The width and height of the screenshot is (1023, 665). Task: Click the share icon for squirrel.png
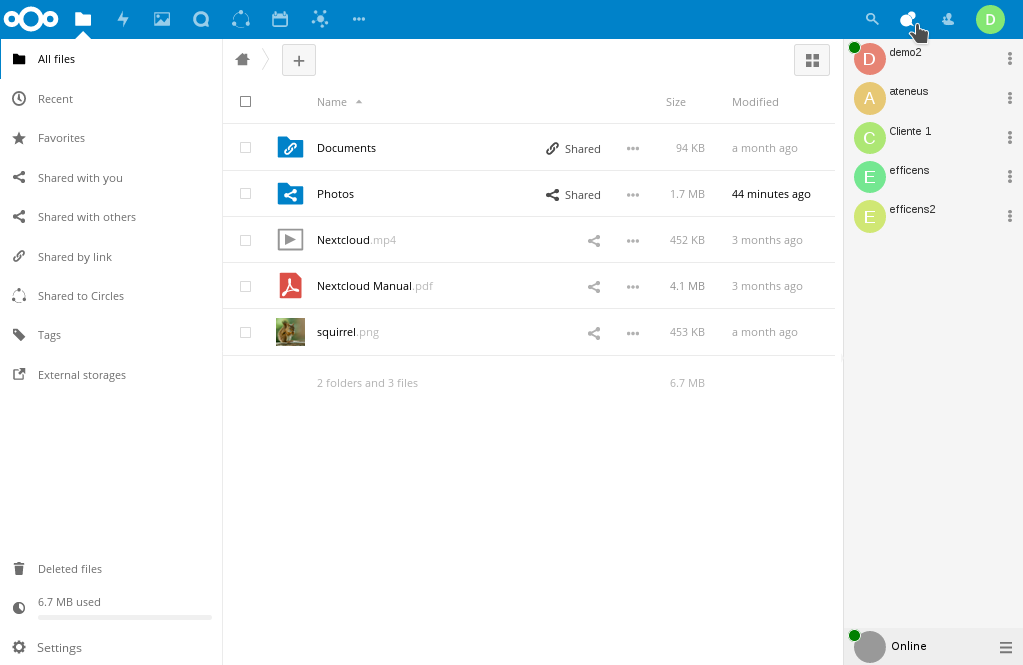[594, 333]
